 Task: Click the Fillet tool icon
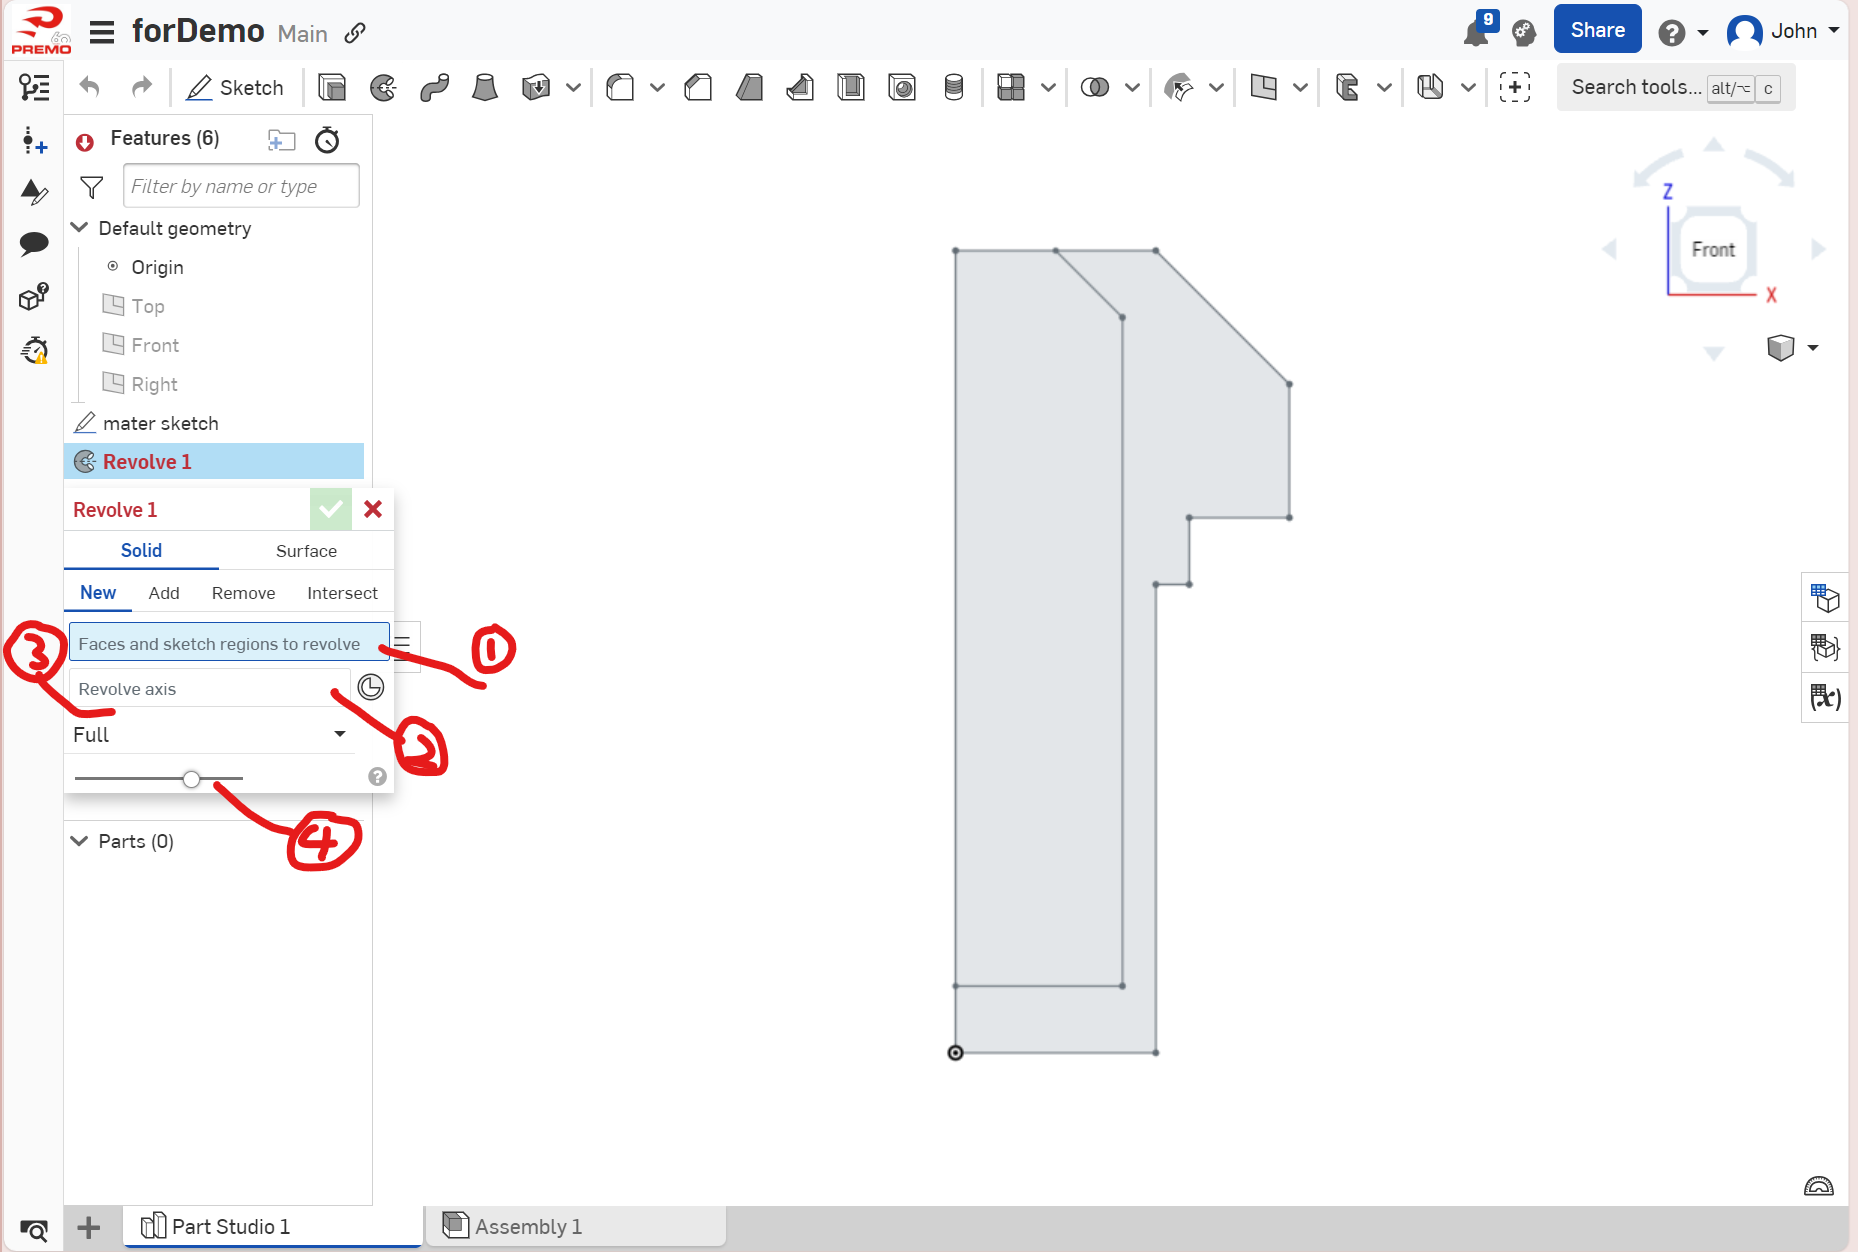(620, 88)
